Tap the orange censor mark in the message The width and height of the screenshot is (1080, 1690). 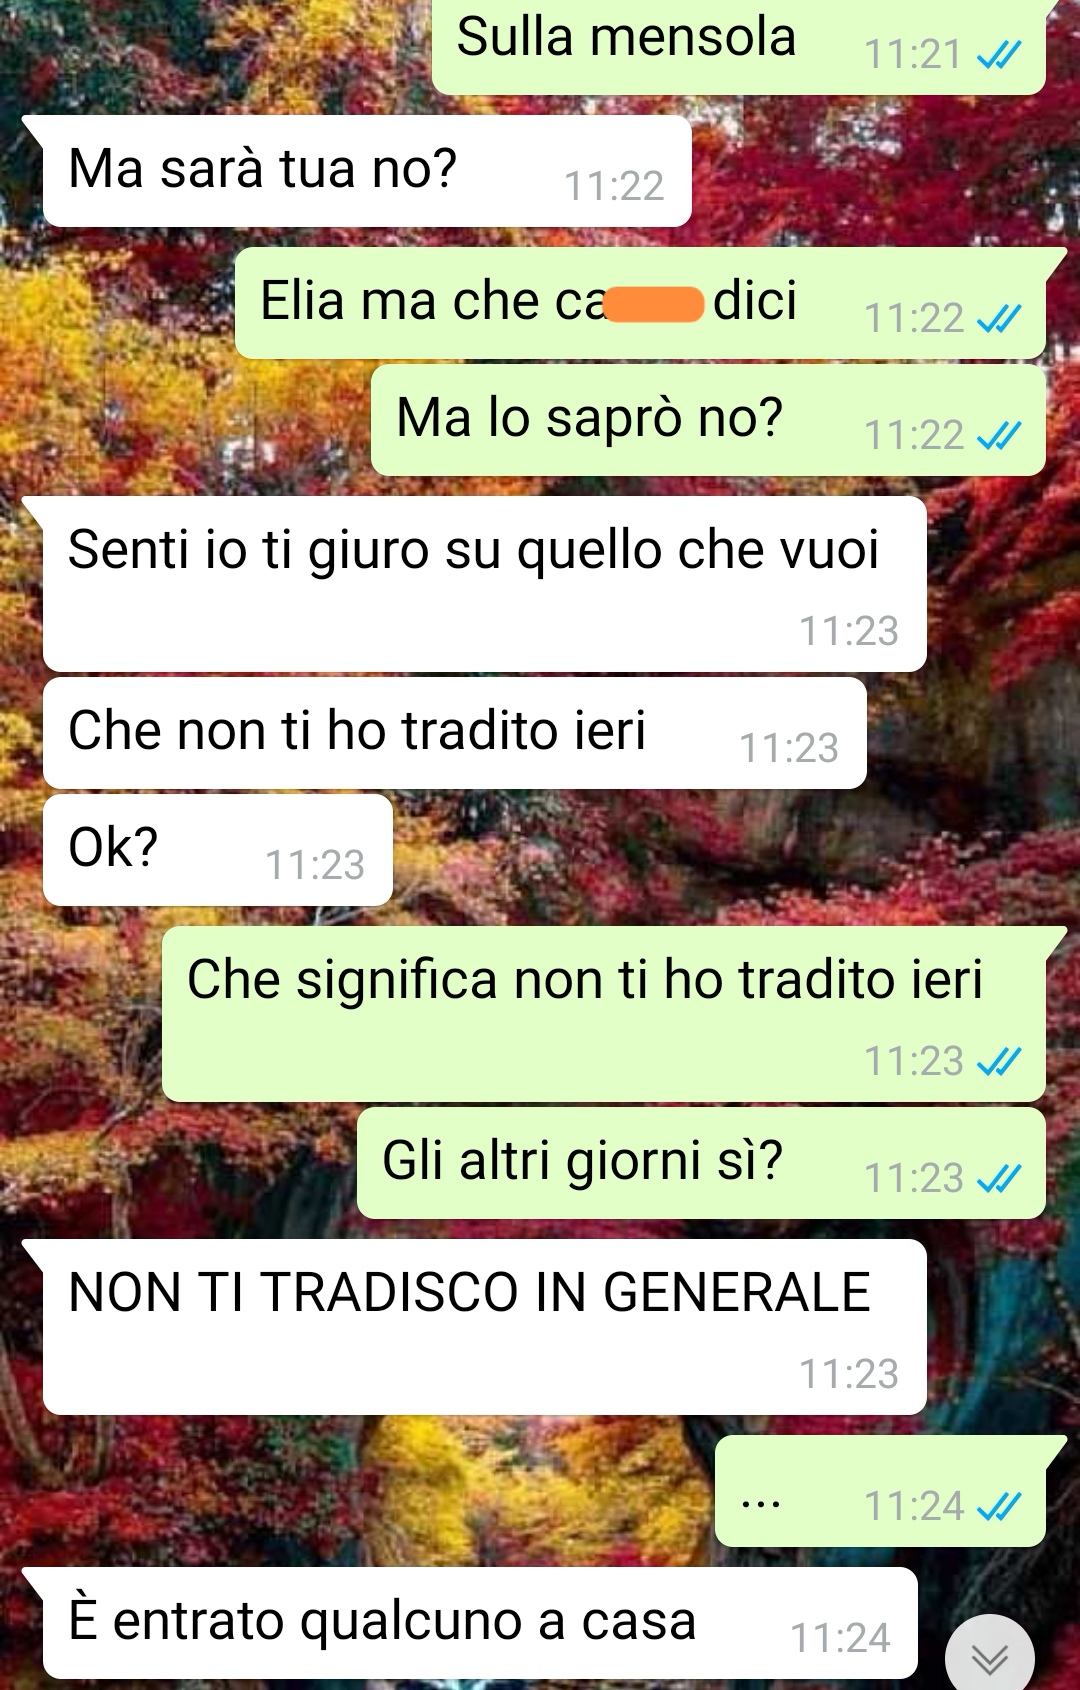coord(655,304)
